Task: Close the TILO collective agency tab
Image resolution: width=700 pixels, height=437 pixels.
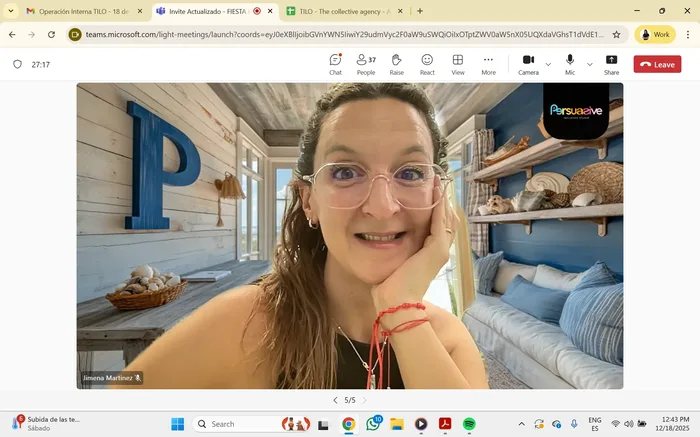Action: pyautogui.click(x=400, y=11)
